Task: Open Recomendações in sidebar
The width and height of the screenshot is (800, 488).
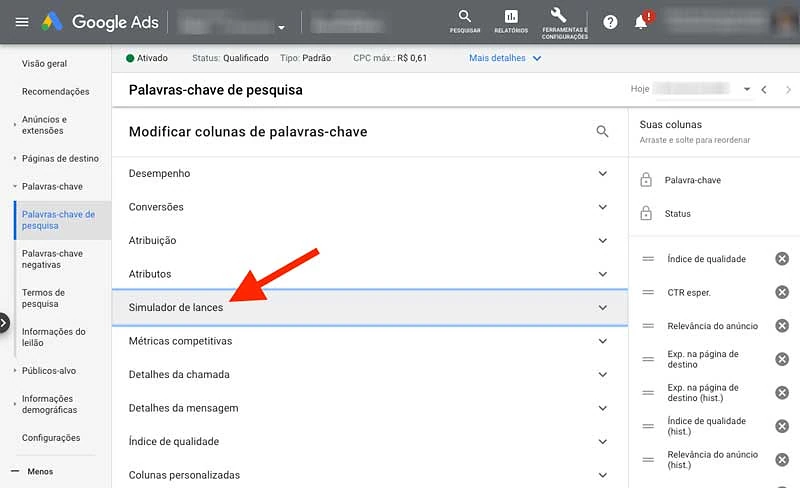Action: tap(56, 91)
